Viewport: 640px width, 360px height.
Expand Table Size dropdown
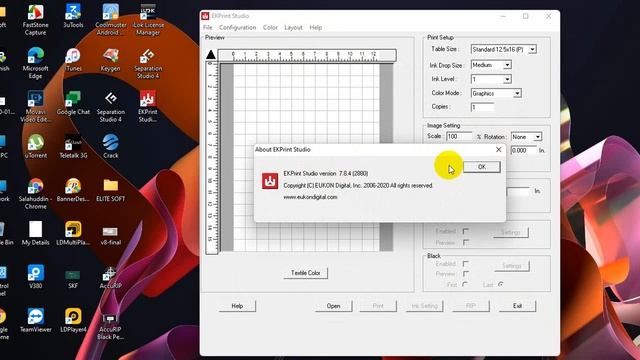coord(532,49)
